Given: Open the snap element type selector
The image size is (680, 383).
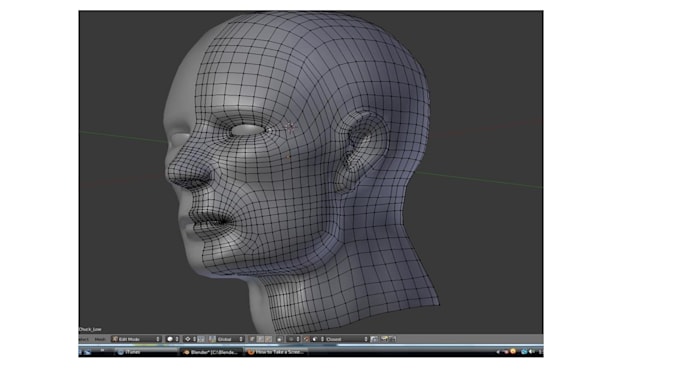Looking at the screenshot, I should tap(317, 339).
